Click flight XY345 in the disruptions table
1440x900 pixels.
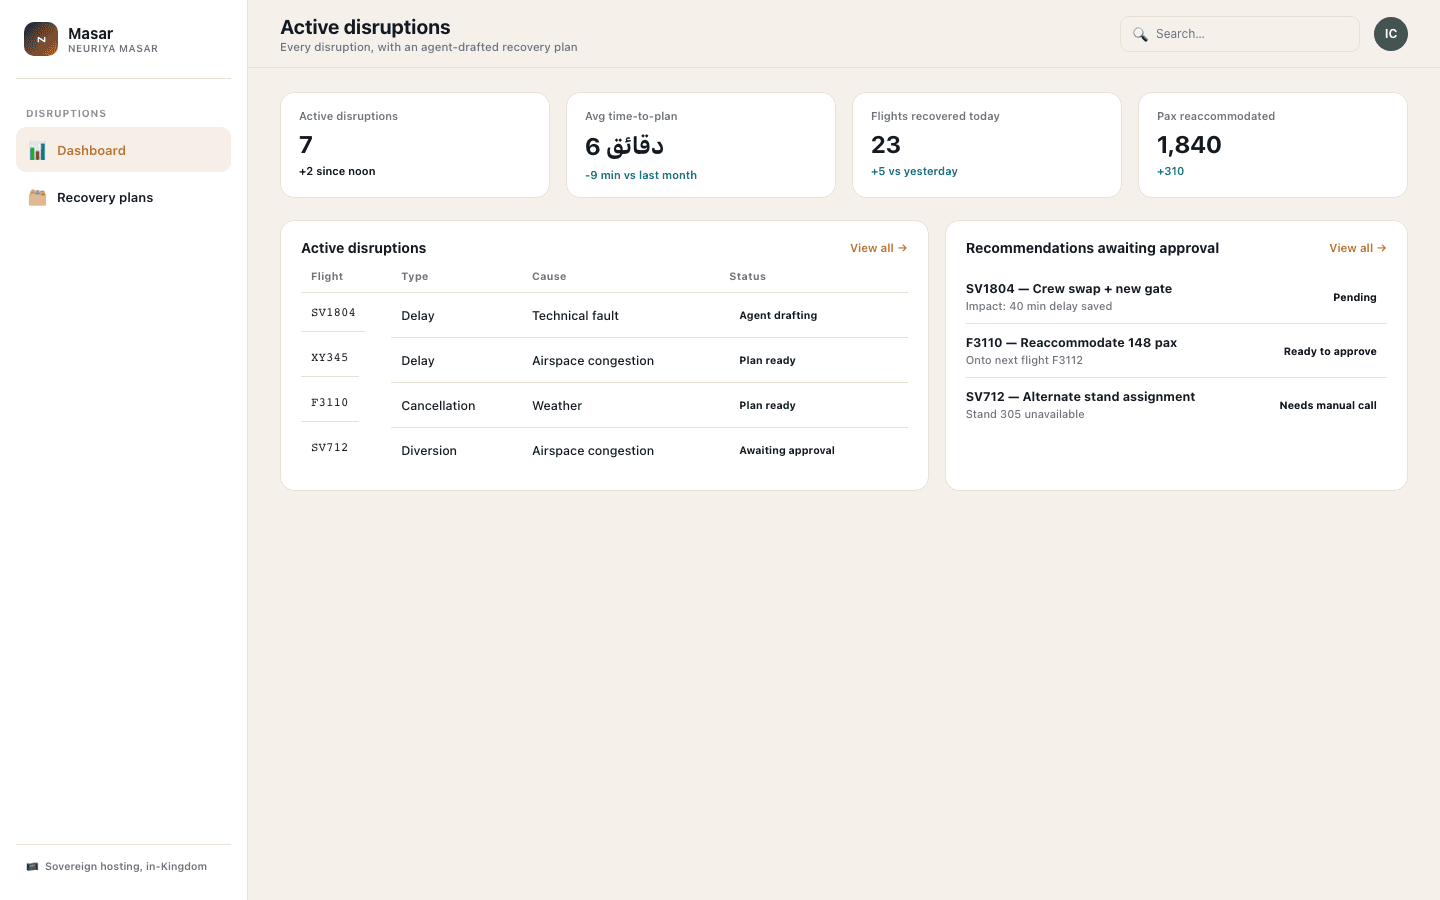point(330,358)
